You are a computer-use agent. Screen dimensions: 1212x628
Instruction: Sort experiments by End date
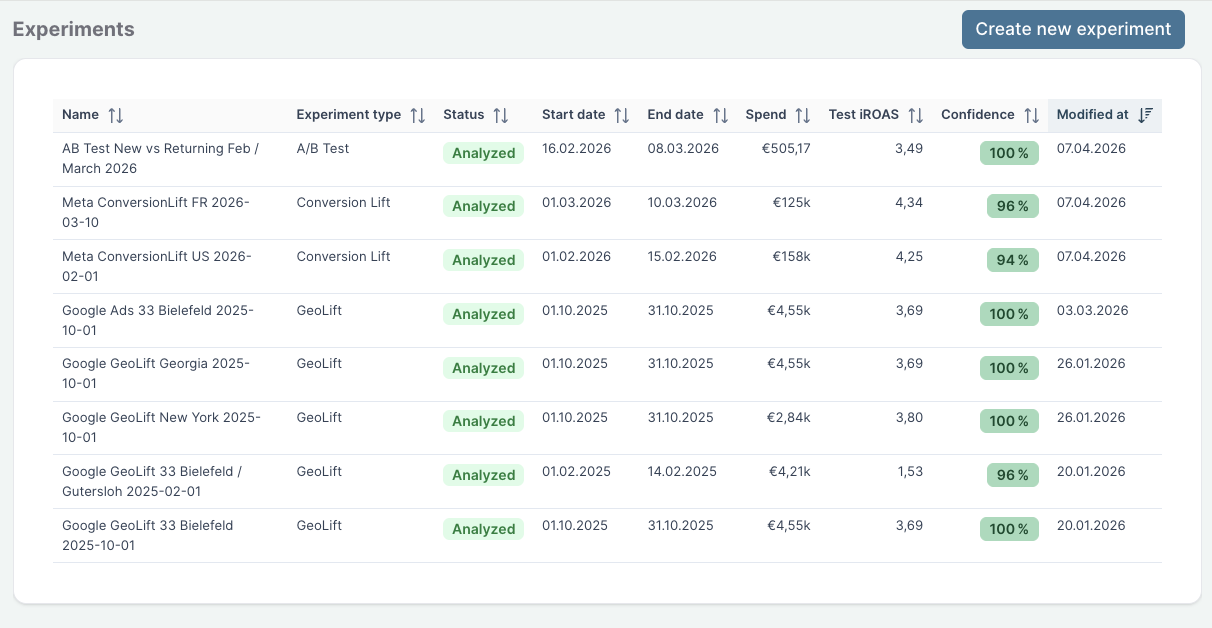point(721,114)
